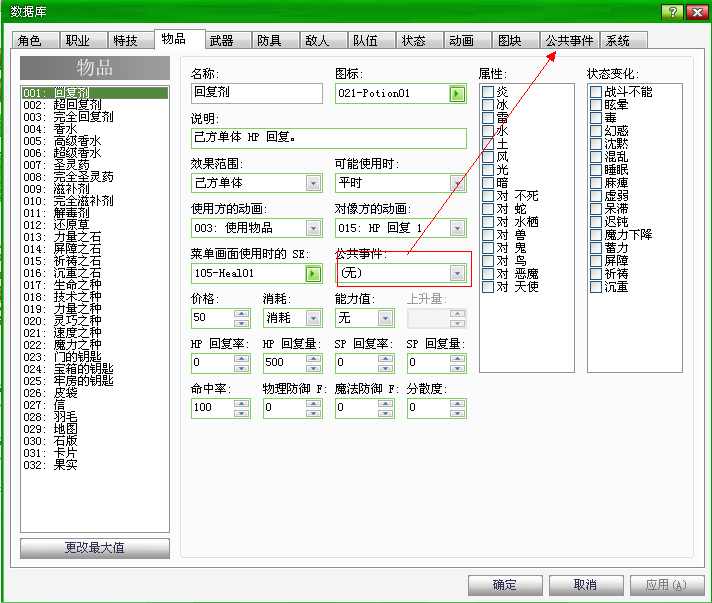Image resolution: width=712 pixels, height=603 pixels.
Task: Open the 系统 tab
Action: click(624, 40)
